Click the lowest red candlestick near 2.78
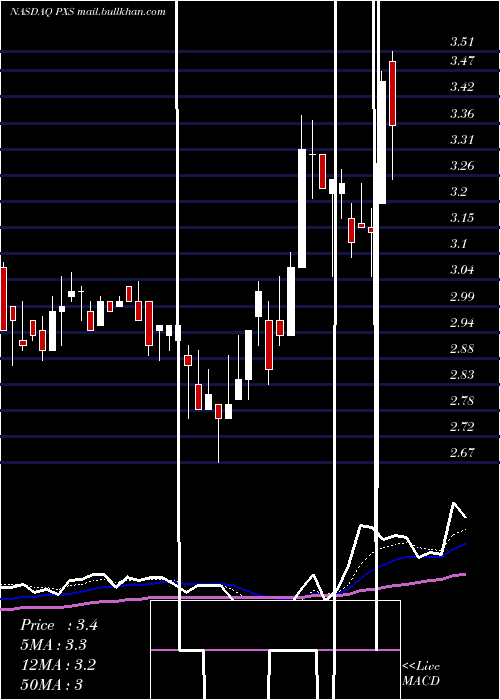 click(x=218, y=411)
